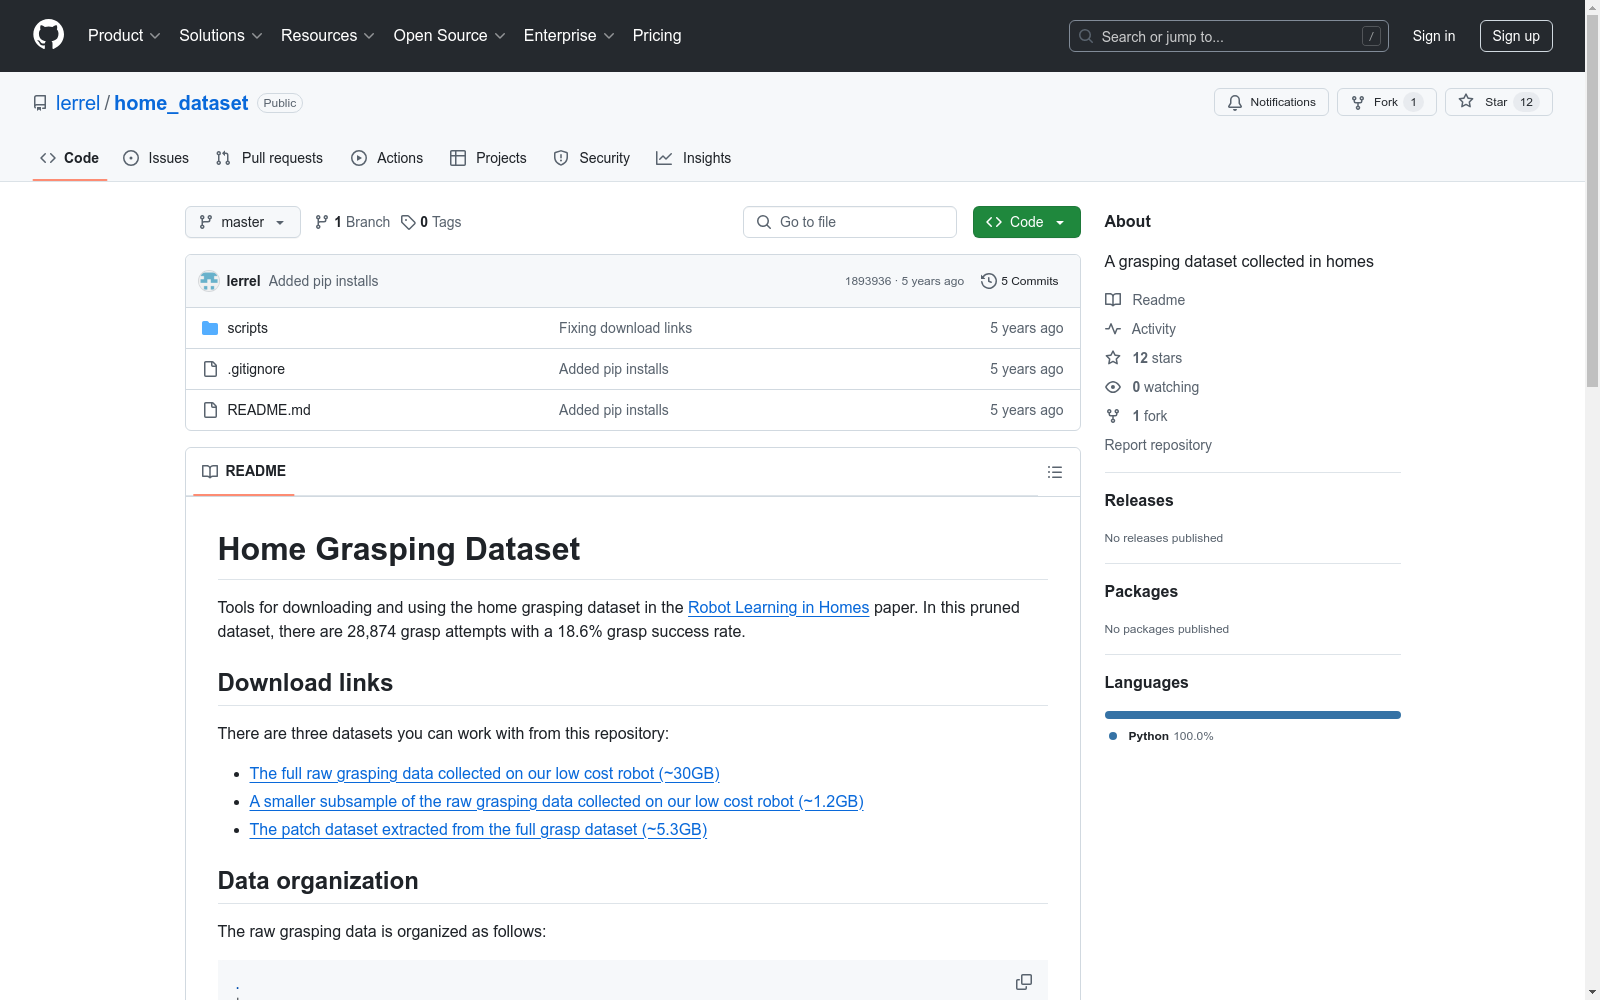Open the Releases heading link

click(x=1139, y=500)
